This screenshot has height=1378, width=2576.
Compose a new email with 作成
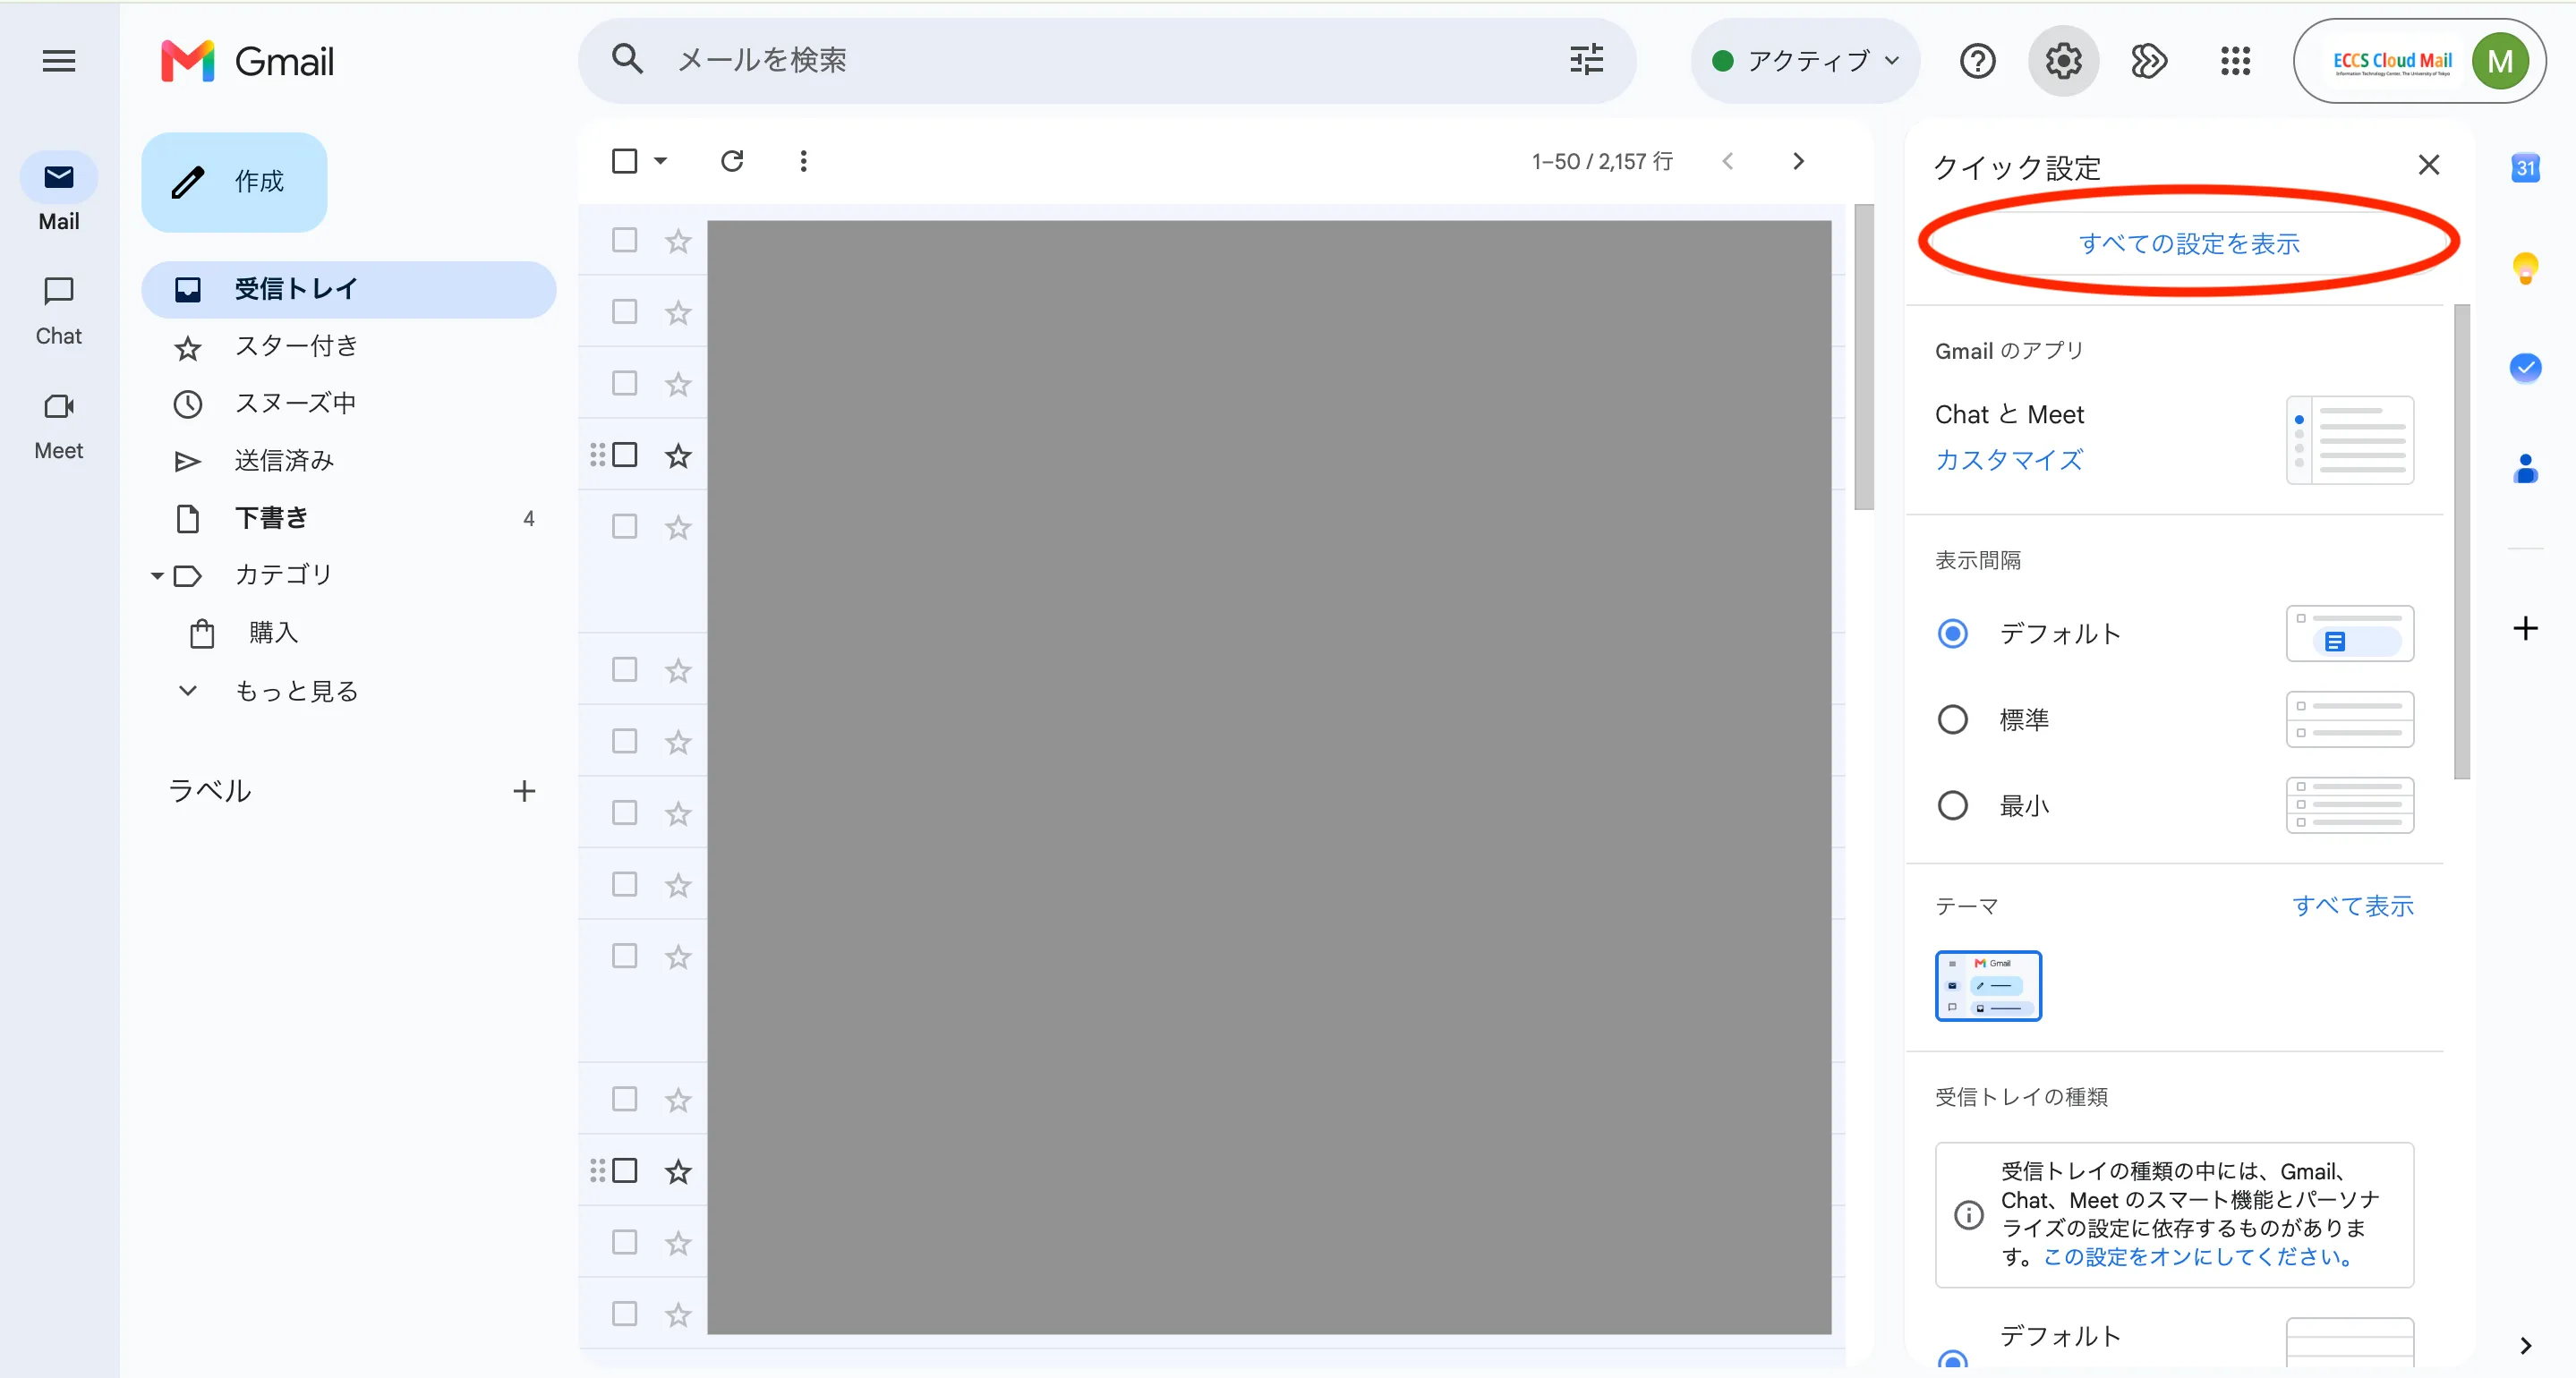234,182
